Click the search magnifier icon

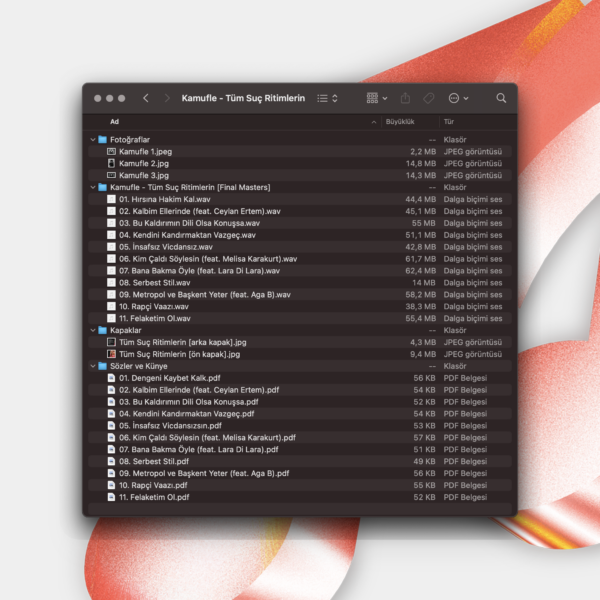[x=501, y=99]
